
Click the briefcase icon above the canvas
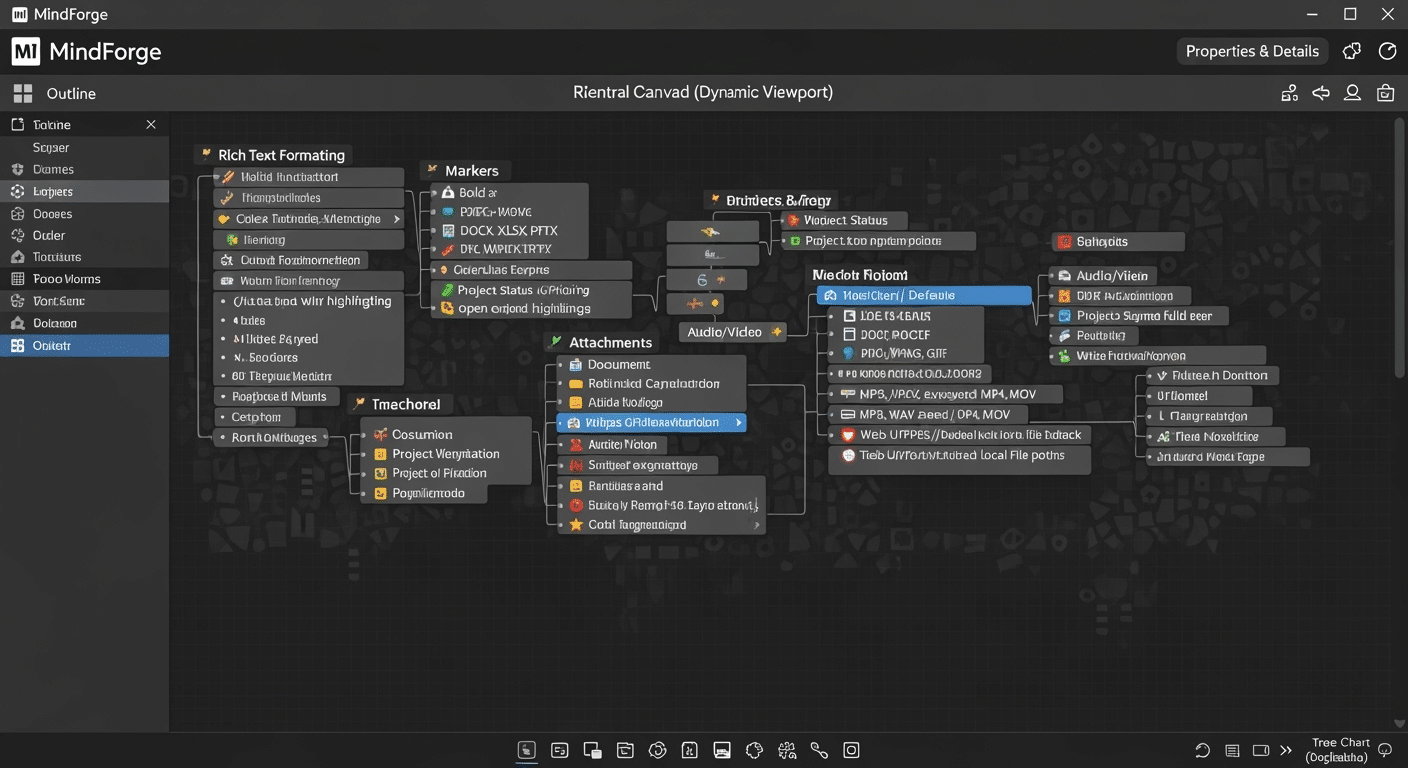[1384, 92]
